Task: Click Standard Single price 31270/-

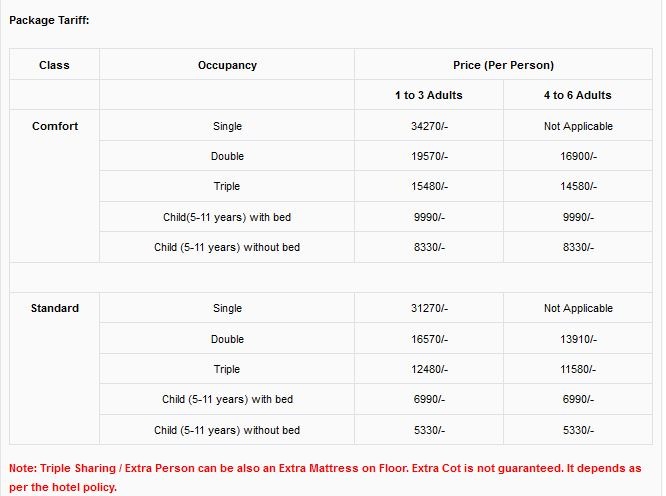Action: point(429,308)
